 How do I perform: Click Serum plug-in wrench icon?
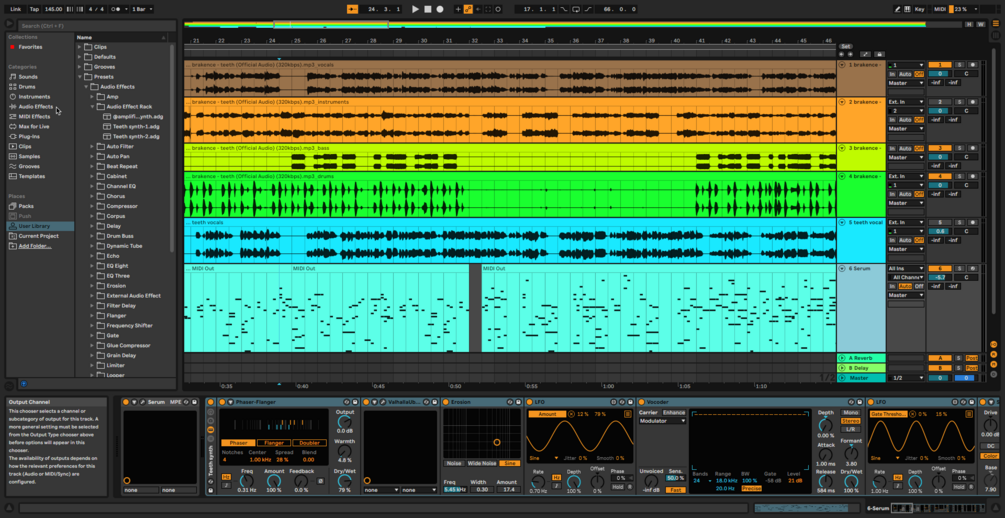142,402
